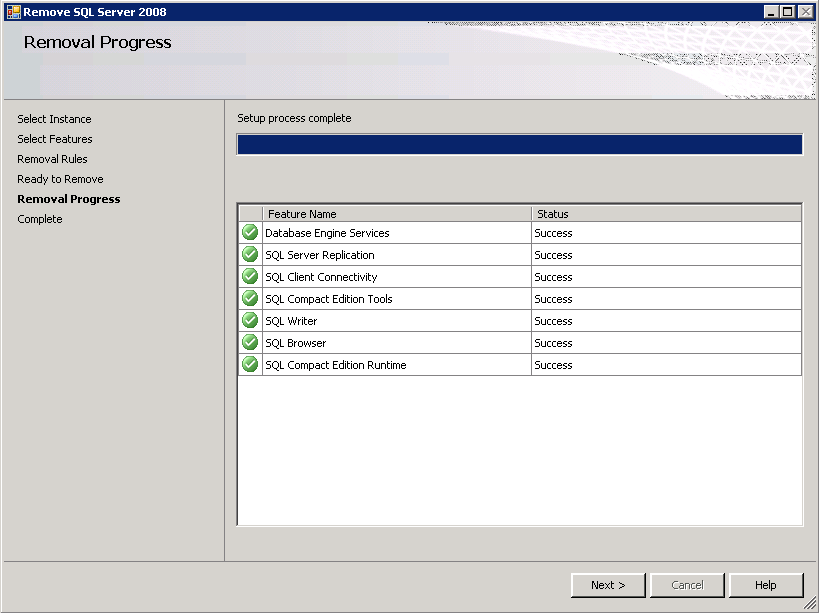Image resolution: width=819 pixels, height=613 pixels.
Task: Open the Removal Rules step
Action: (52, 159)
